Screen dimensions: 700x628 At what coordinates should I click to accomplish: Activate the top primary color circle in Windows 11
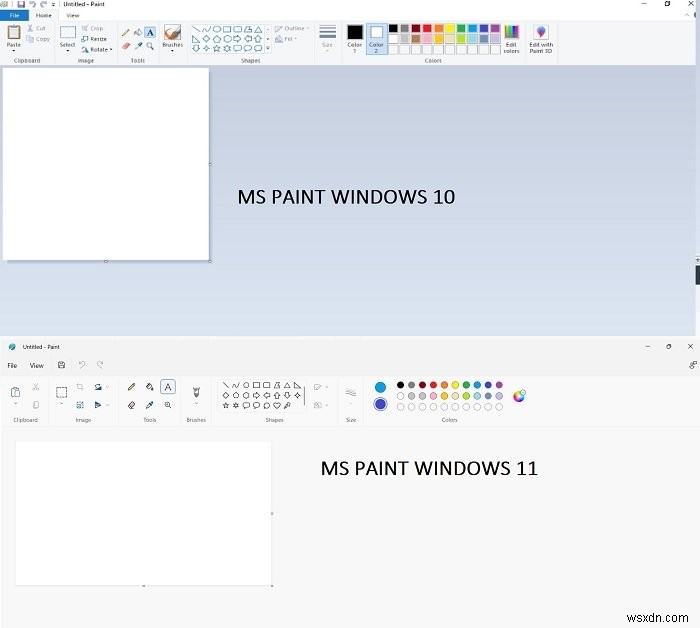coord(380,387)
